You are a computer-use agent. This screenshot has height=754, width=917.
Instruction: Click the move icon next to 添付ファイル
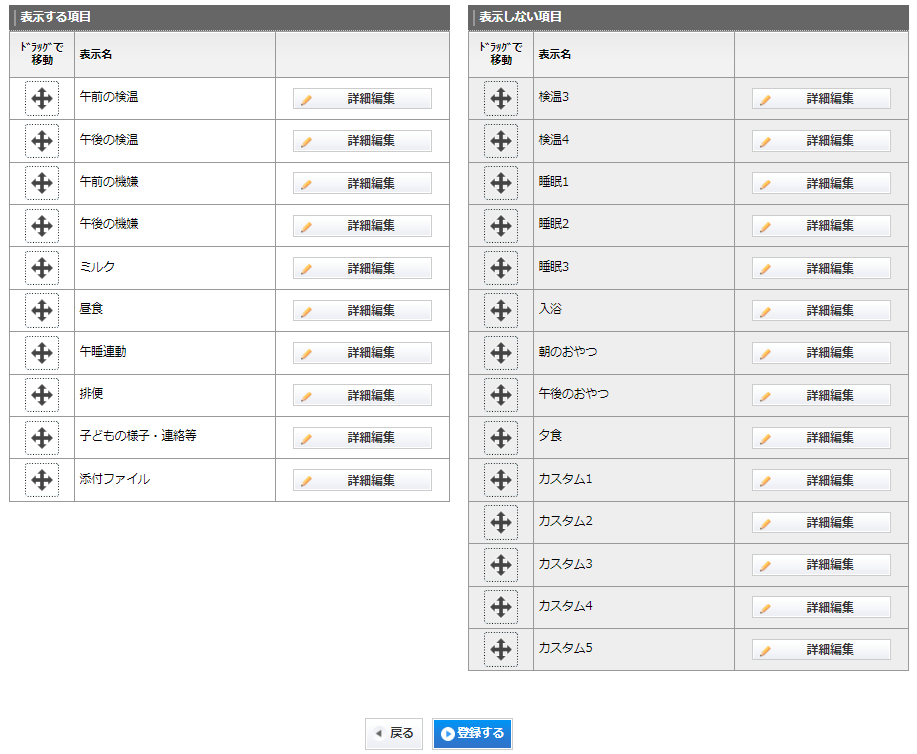pyautogui.click(x=42, y=480)
